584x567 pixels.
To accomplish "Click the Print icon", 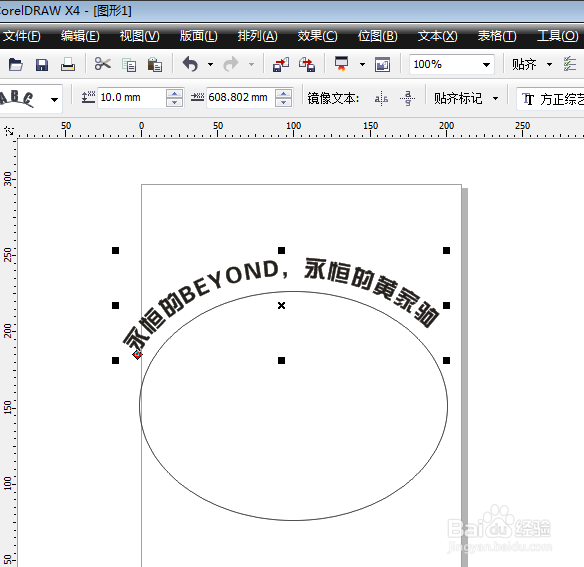I will tap(68, 64).
